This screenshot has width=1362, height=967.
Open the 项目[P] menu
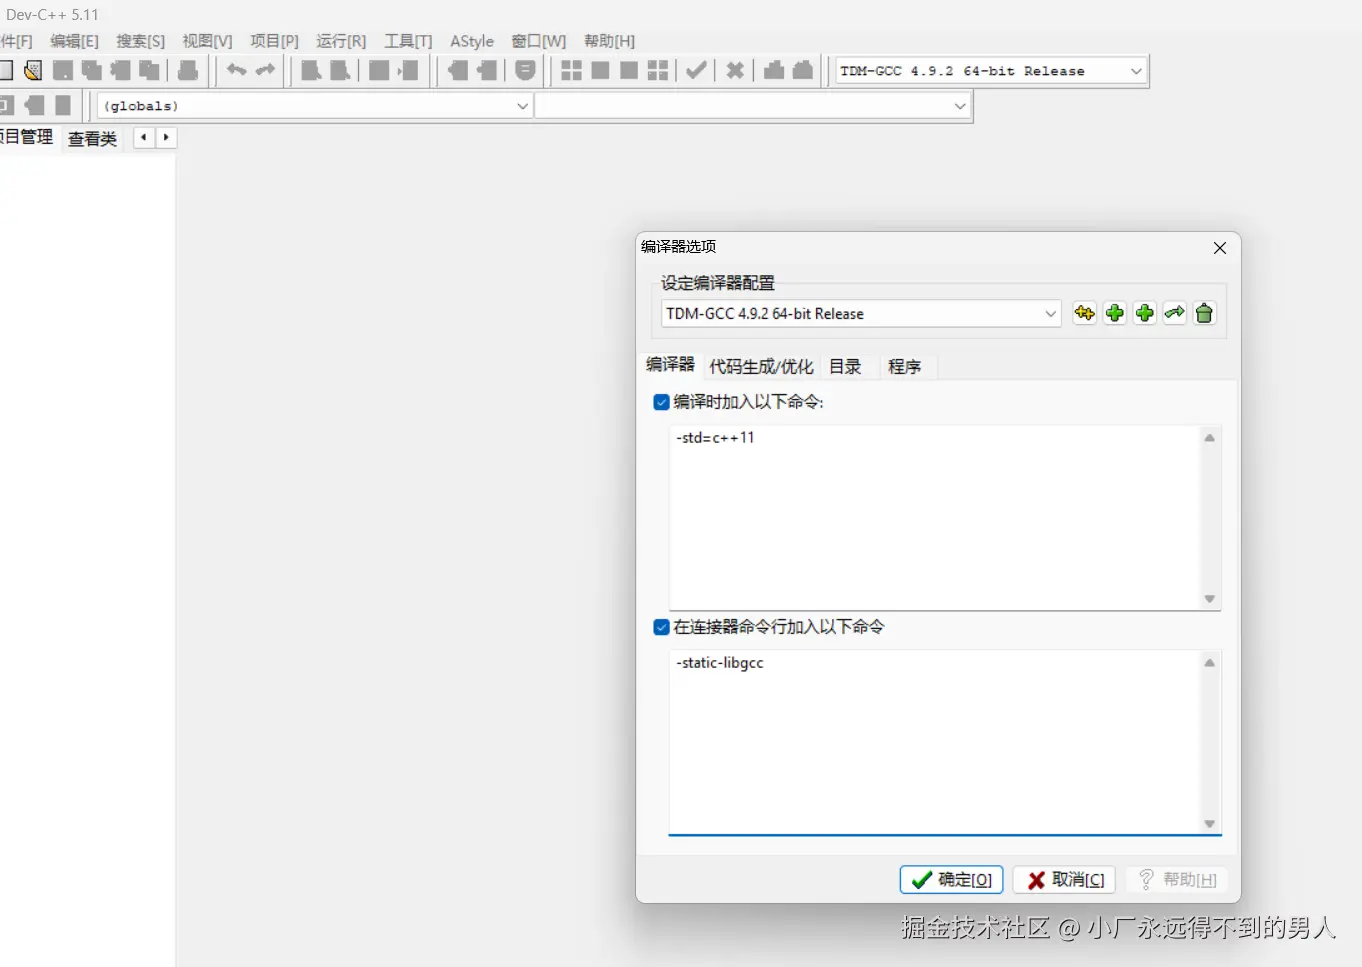(x=274, y=41)
